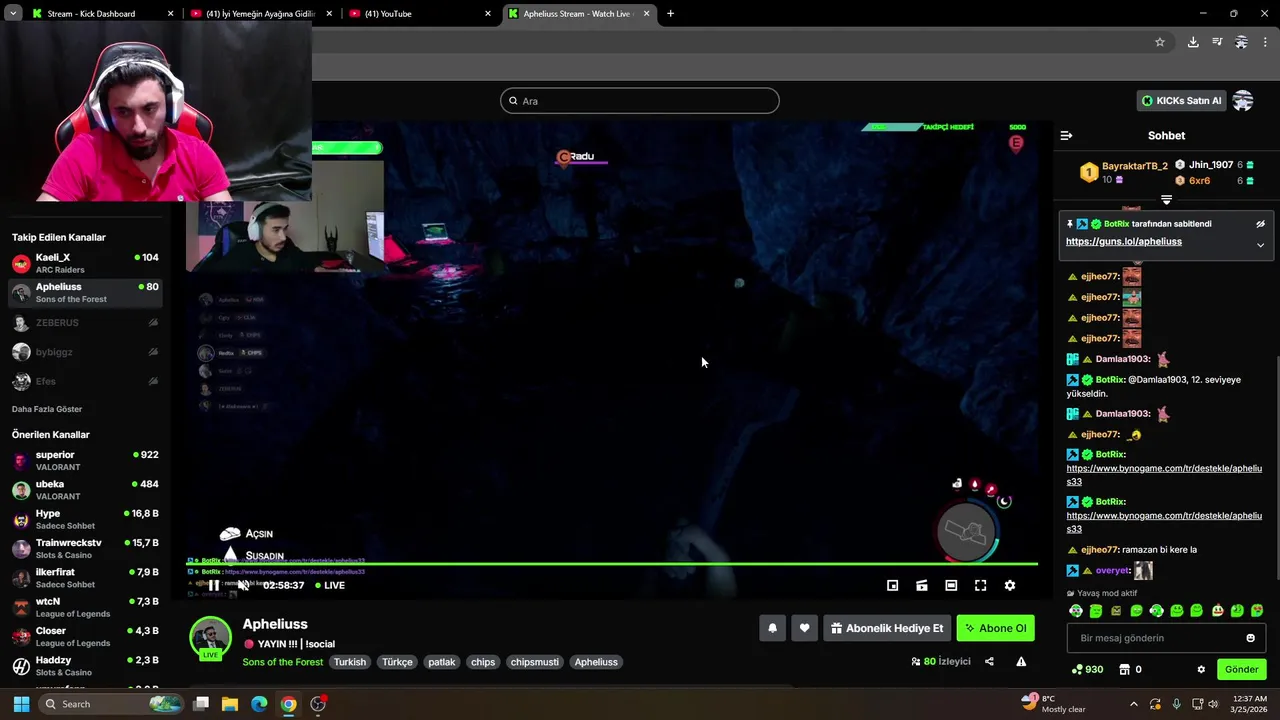Open user profile avatar menu
The height and width of the screenshot is (720, 1280).
[x=1243, y=100]
